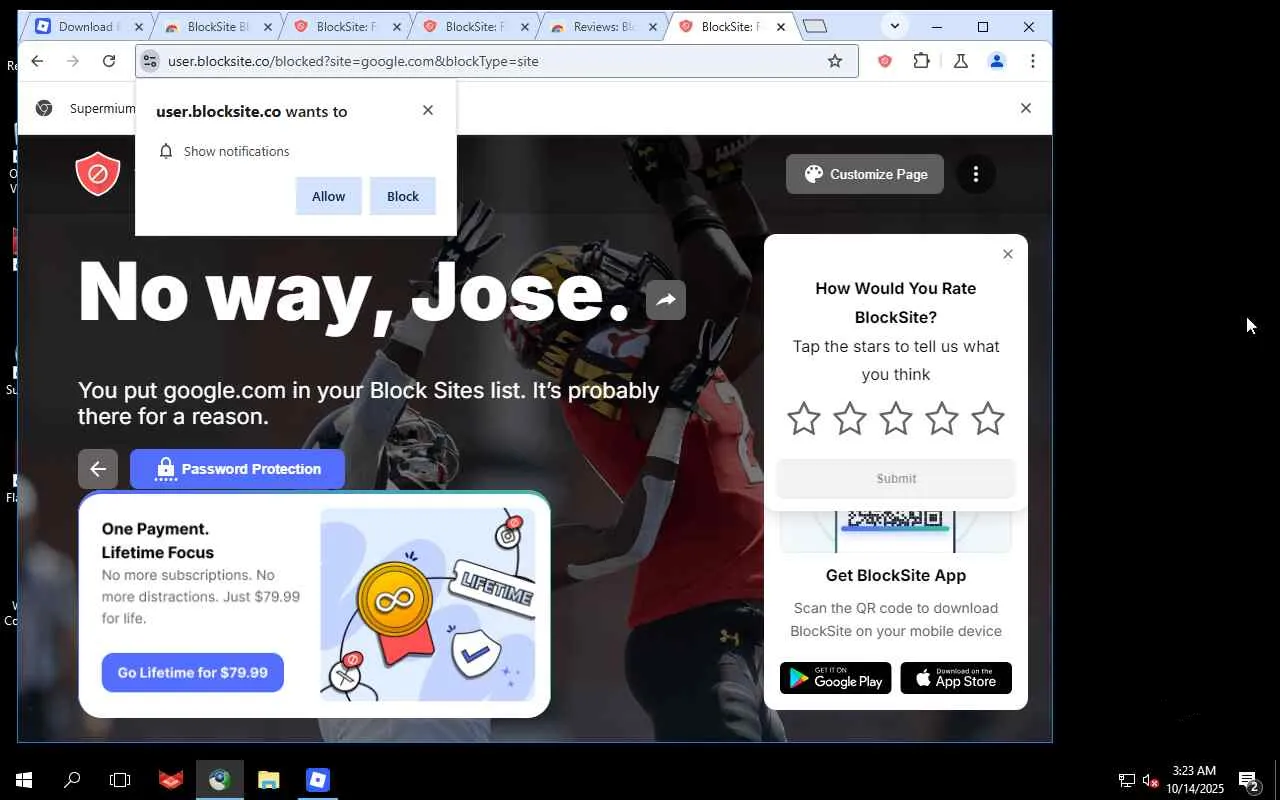Rate BlockSite two stars
This screenshot has height=800, width=1280.
[x=850, y=419]
